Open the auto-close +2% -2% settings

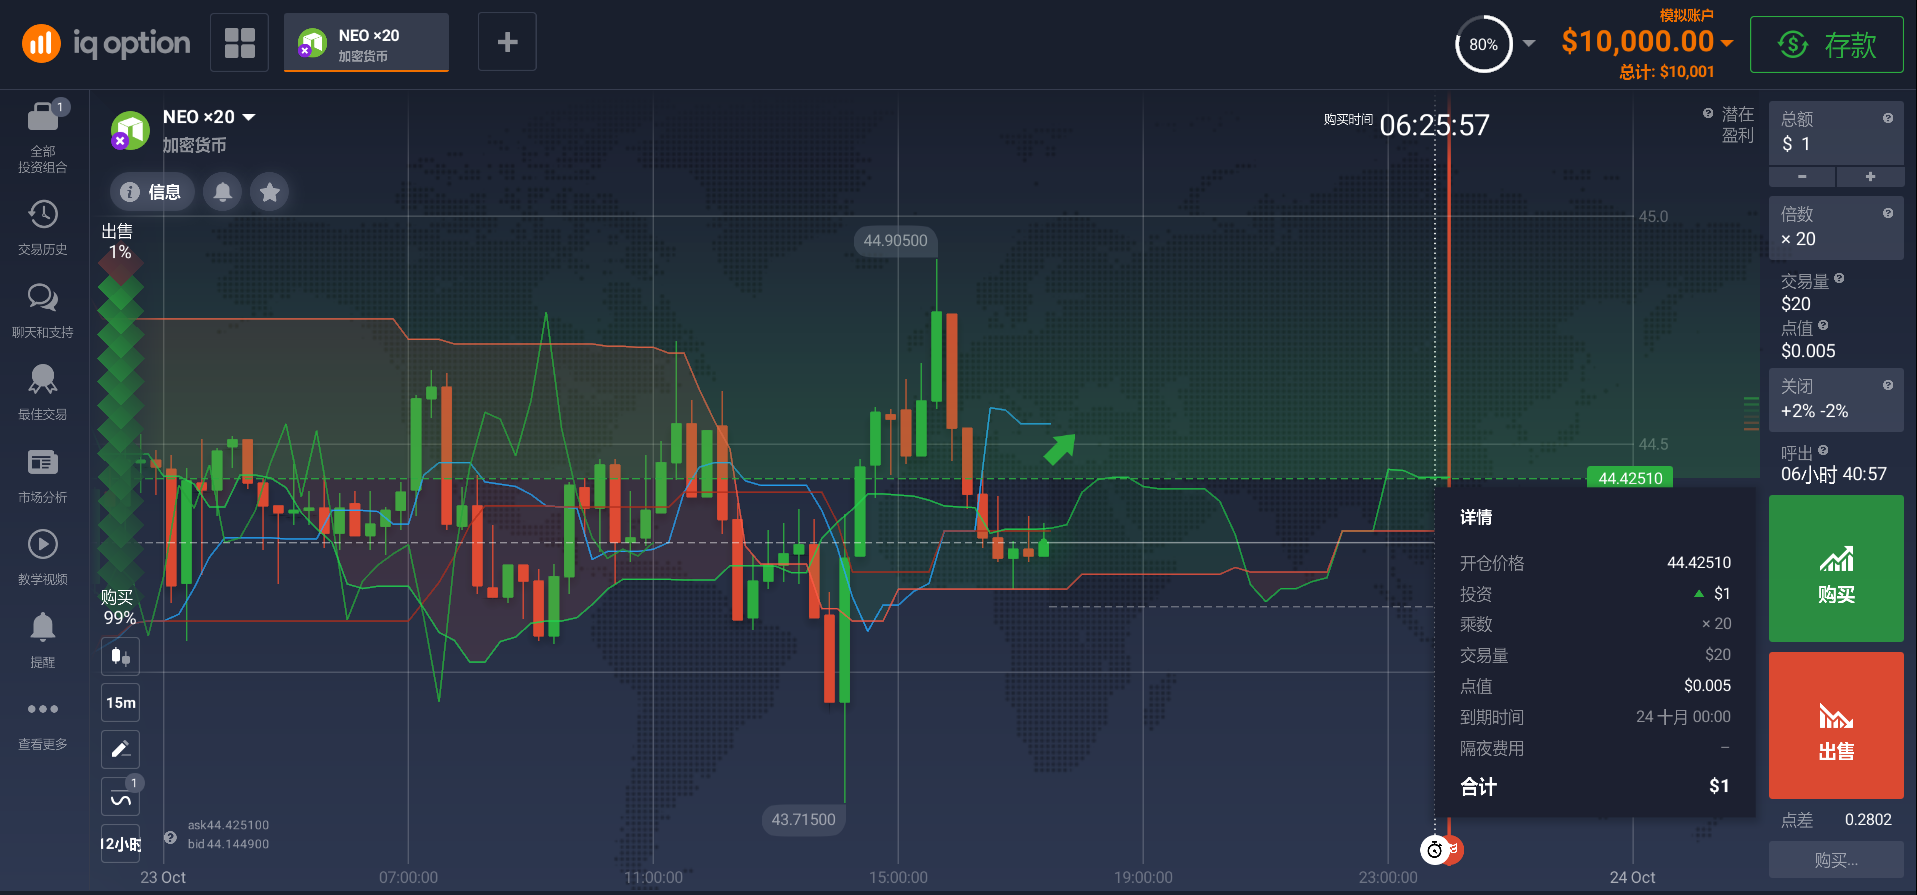(1836, 400)
